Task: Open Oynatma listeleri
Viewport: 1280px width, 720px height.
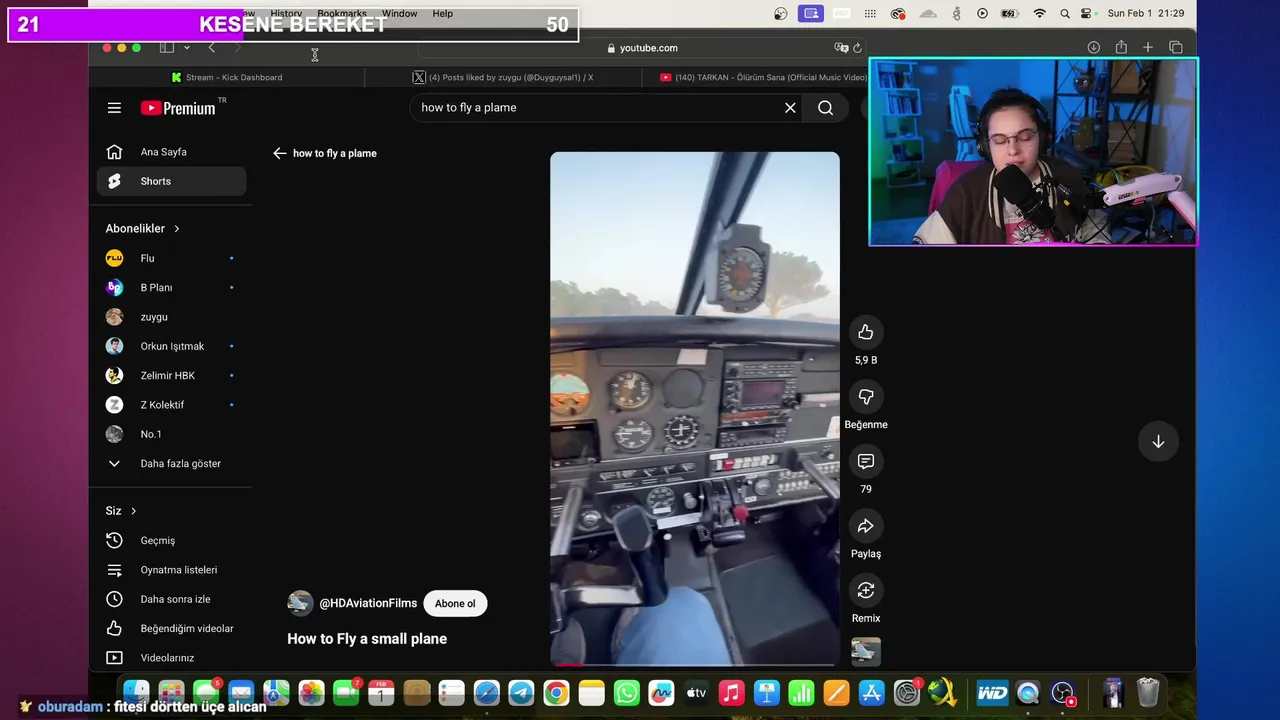Action: 171,570
